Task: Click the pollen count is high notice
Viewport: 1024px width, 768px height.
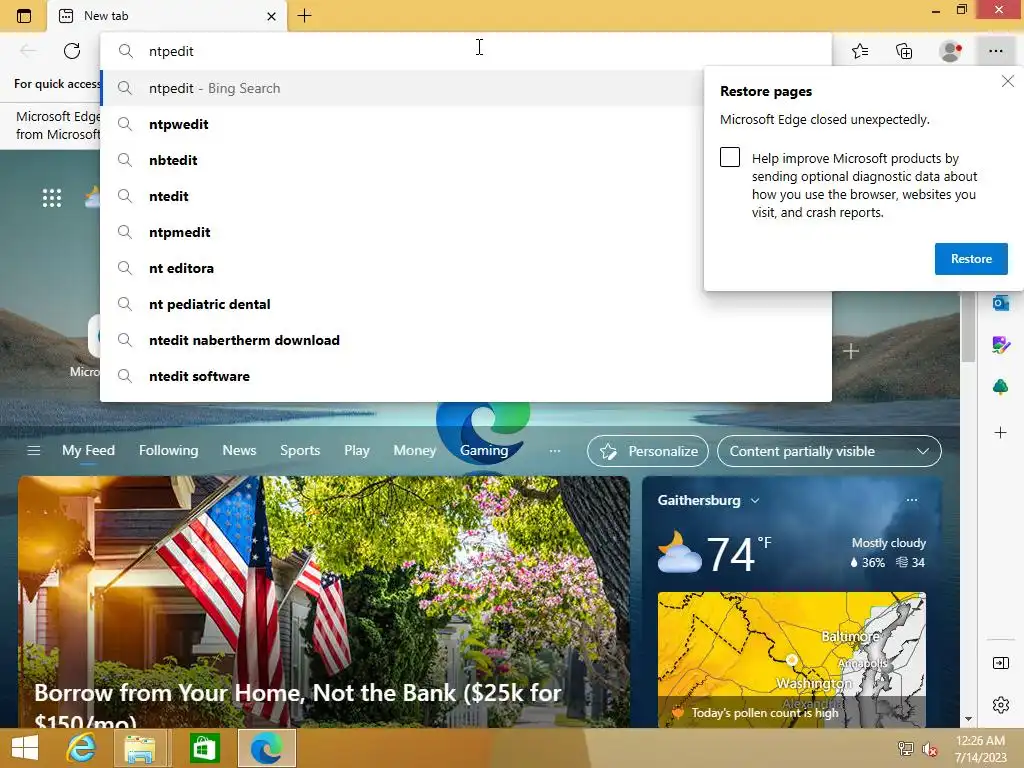Action: point(765,712)
